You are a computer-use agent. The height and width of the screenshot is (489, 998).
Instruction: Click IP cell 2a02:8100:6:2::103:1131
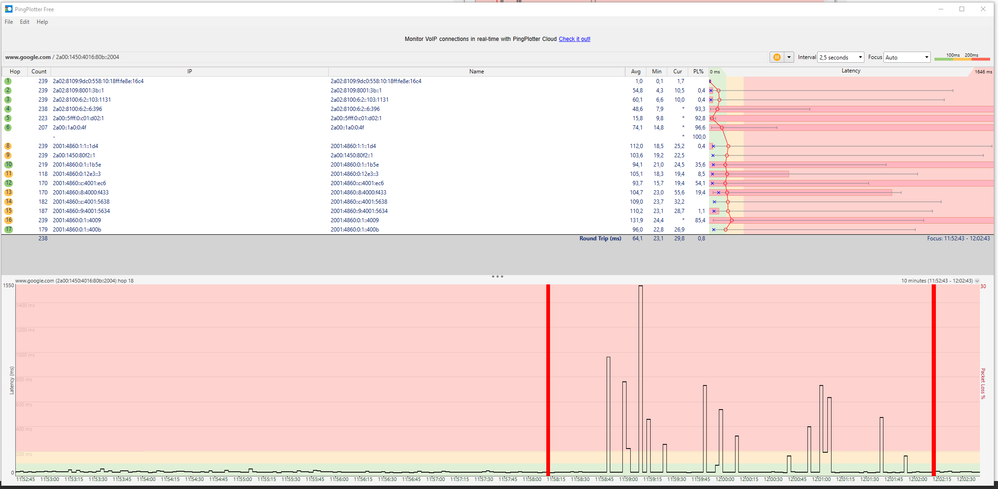click(82, 100)
